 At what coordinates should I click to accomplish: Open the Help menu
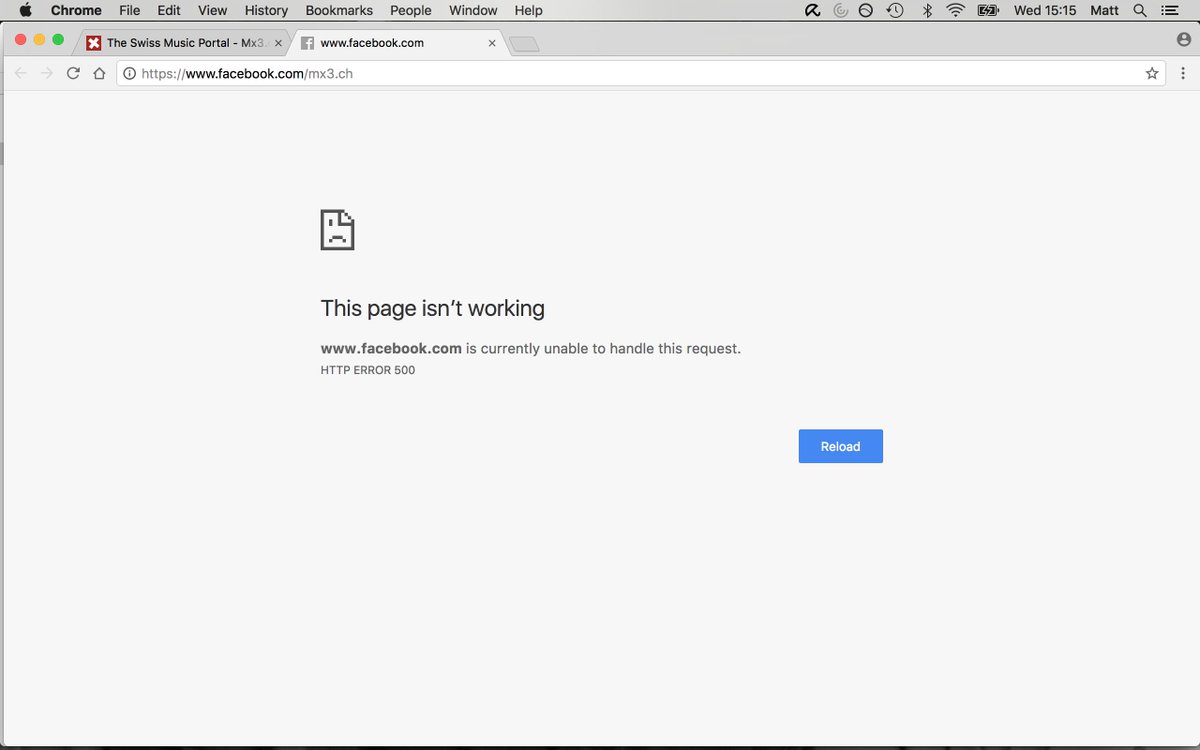click(528, 10)
